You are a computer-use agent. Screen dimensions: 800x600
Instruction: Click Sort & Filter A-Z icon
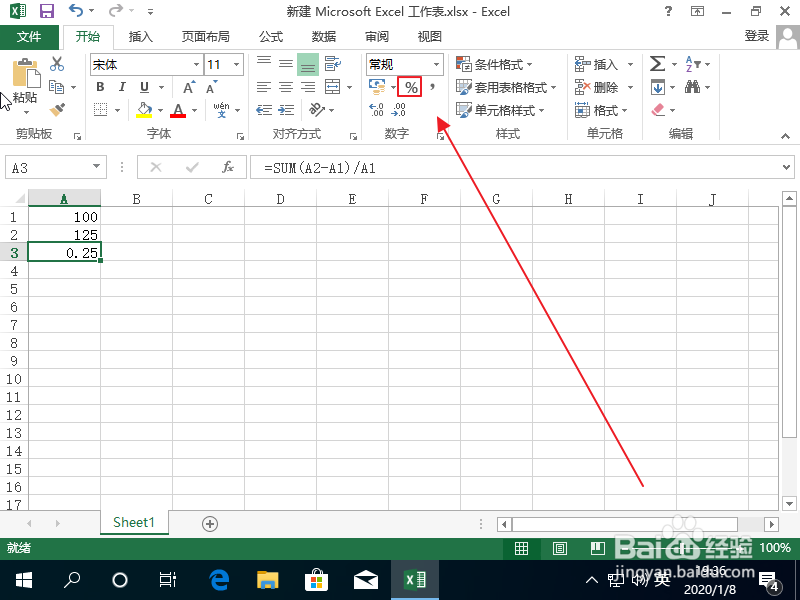coord(692,64)
